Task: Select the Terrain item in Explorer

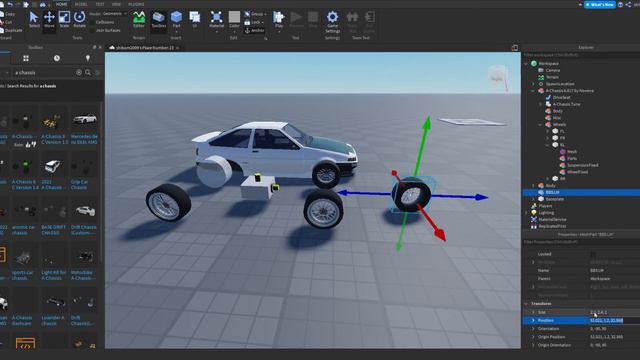Action: [x=548, y=77]
